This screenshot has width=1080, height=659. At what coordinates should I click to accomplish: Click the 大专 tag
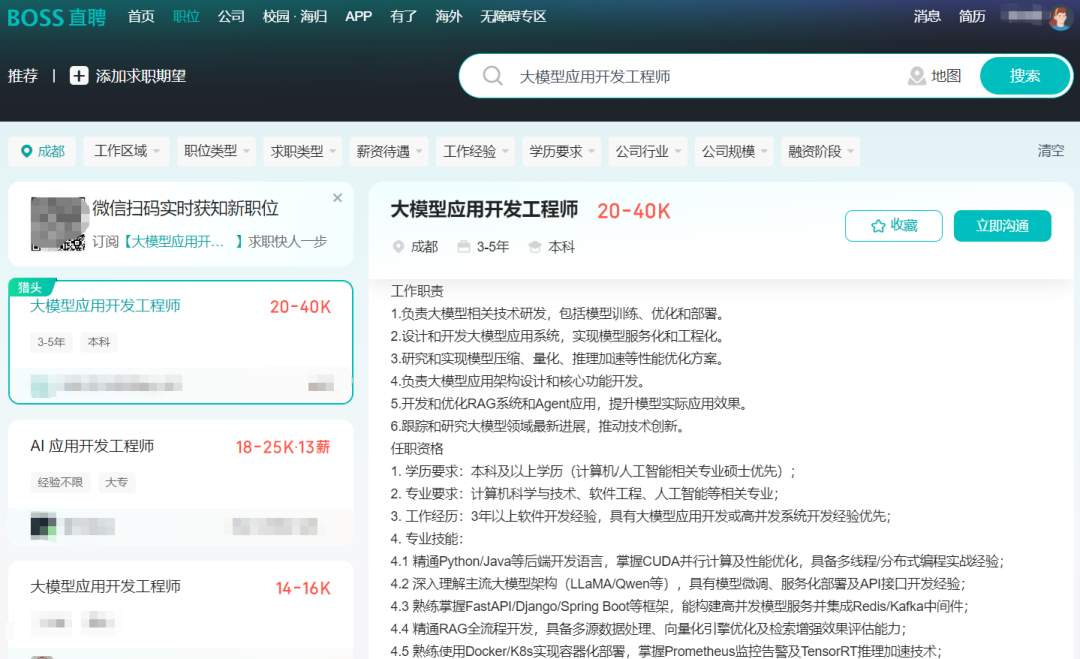(x=116, y=482)
